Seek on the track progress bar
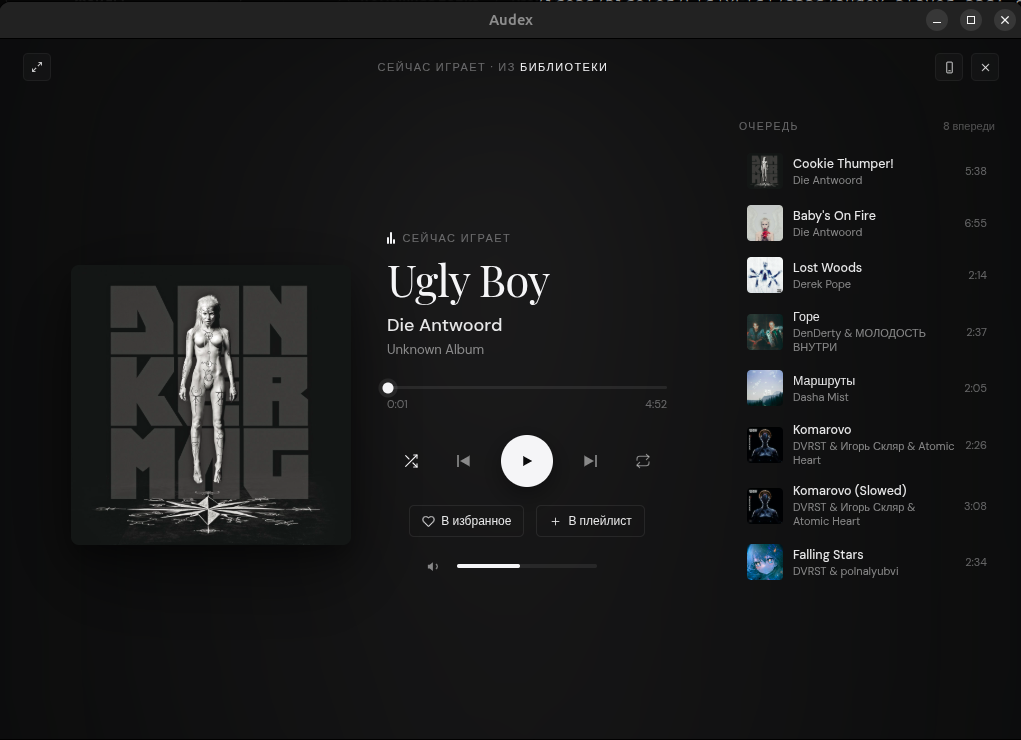The width and height of the screenshot is (1021, 740). (527, 388)
